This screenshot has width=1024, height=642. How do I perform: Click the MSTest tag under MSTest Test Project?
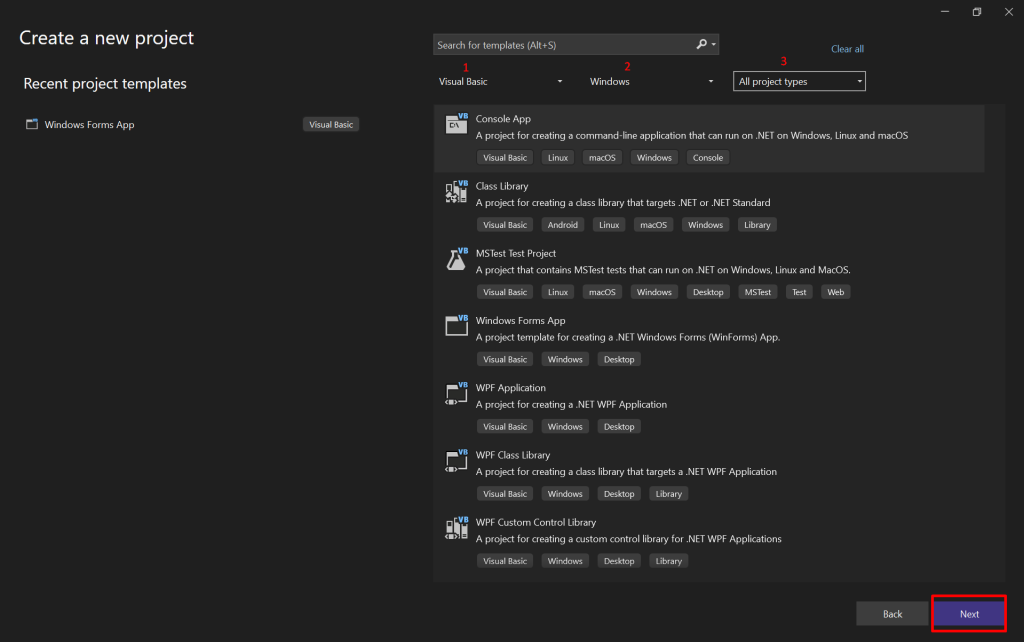(x=758, y=292)
